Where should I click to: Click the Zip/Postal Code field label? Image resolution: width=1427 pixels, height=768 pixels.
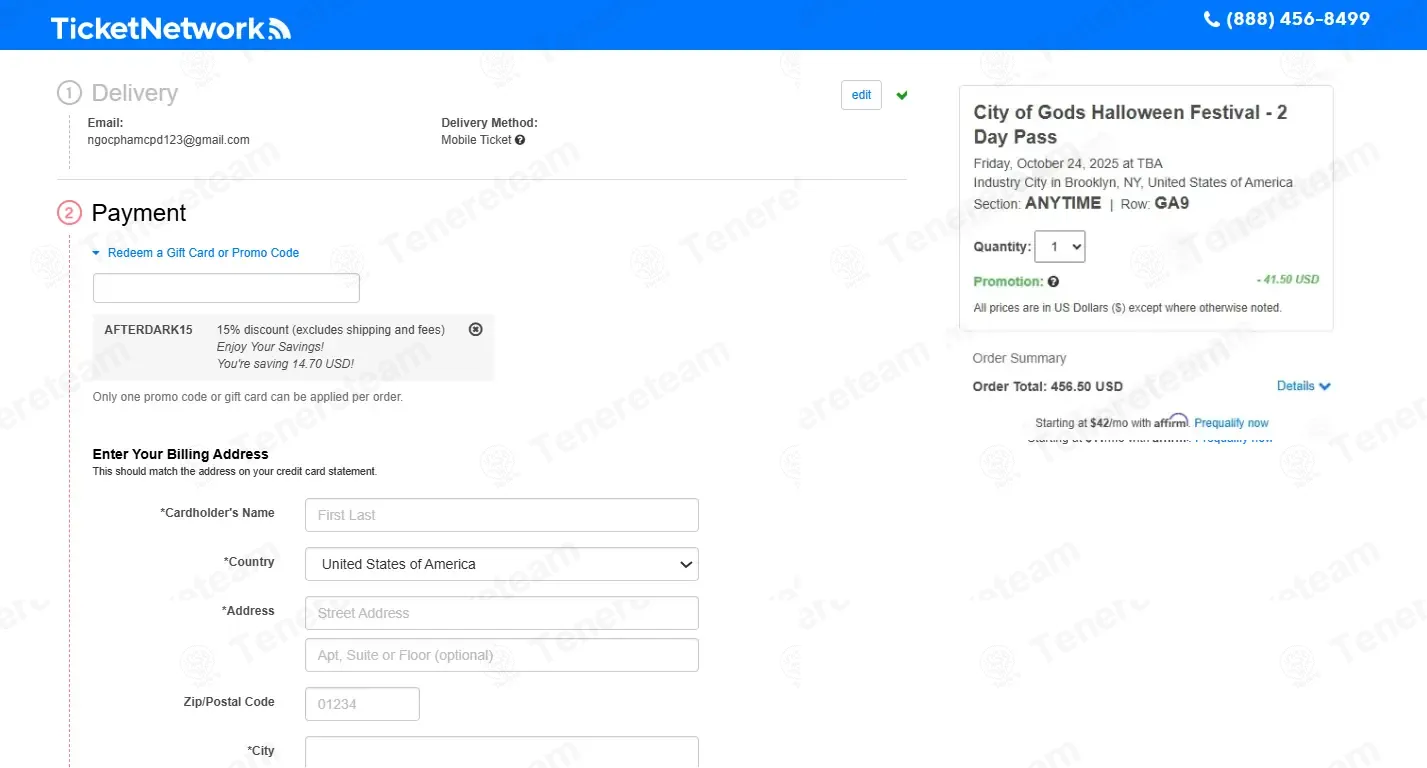[x=229, y=702]
